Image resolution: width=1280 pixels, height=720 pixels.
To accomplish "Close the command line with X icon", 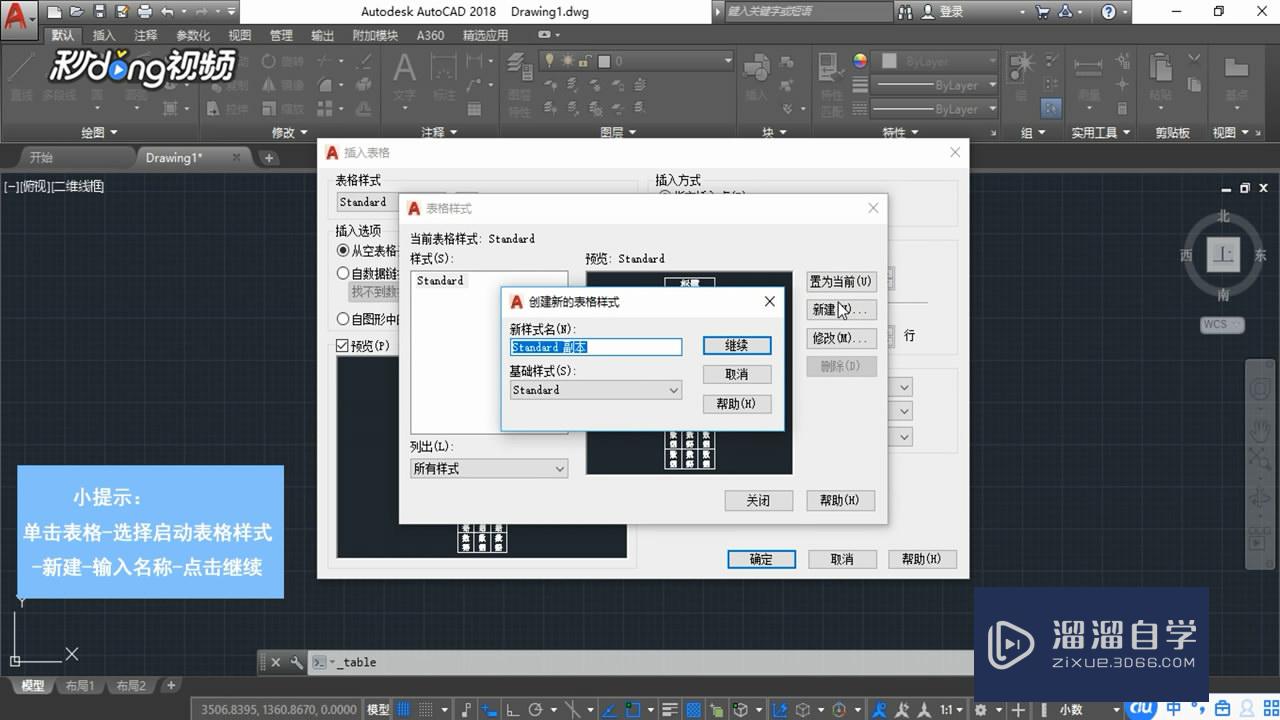I will click(276, 662).
